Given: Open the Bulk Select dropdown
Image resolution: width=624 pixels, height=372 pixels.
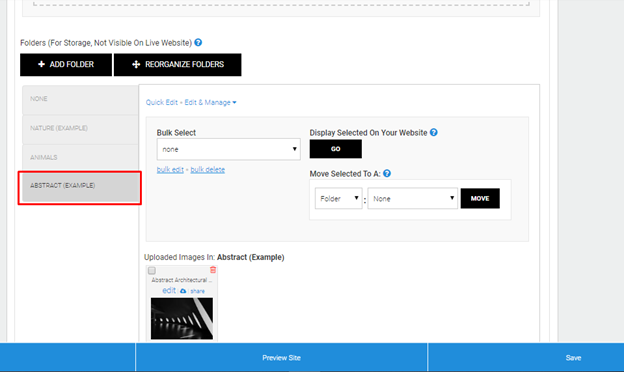Looking at the screenshot, I should [x=228, y=149].
